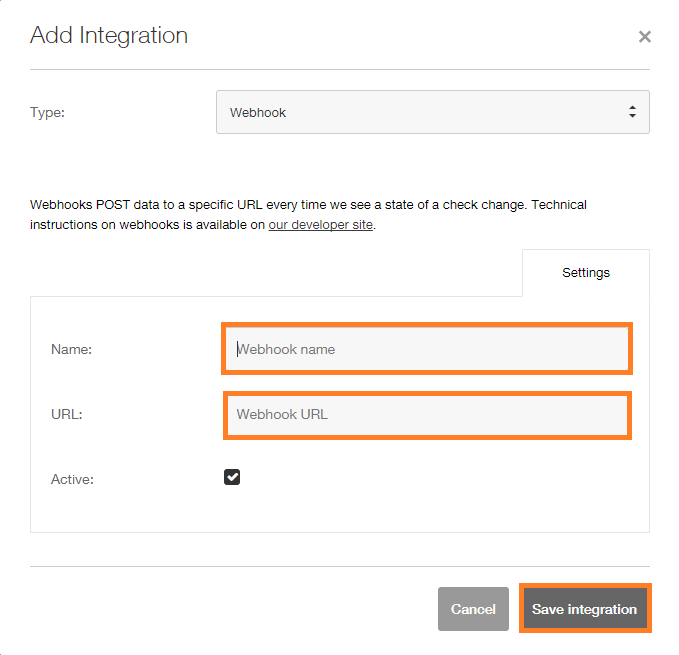The height and width of the screenshot is (655, 679).
Task: Click the empty area below the Active checkbox
Action: 340,512
